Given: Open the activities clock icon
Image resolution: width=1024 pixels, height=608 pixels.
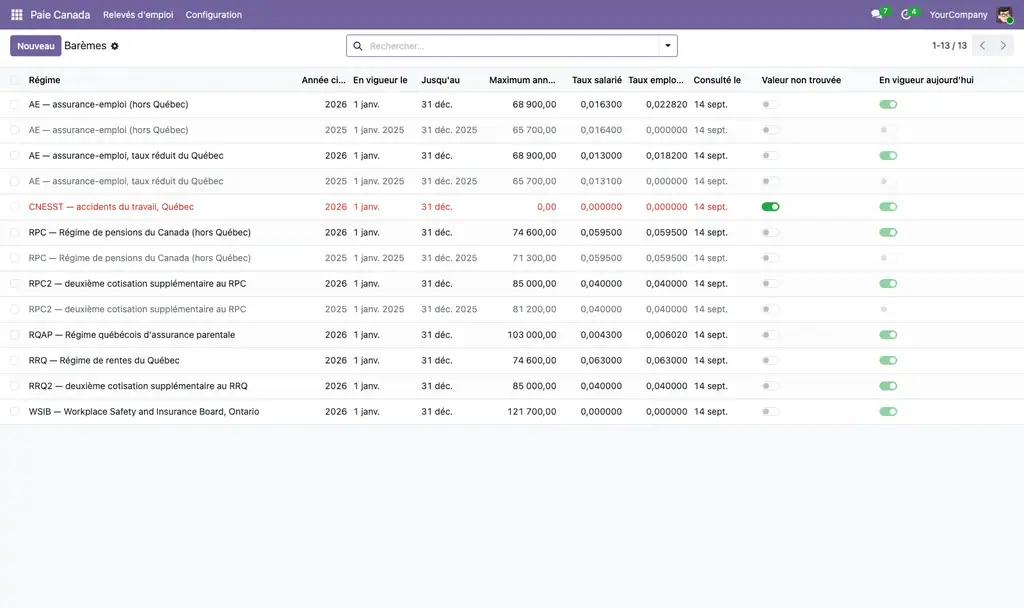Looking at the screenshot, I should [x=906, y=14].
